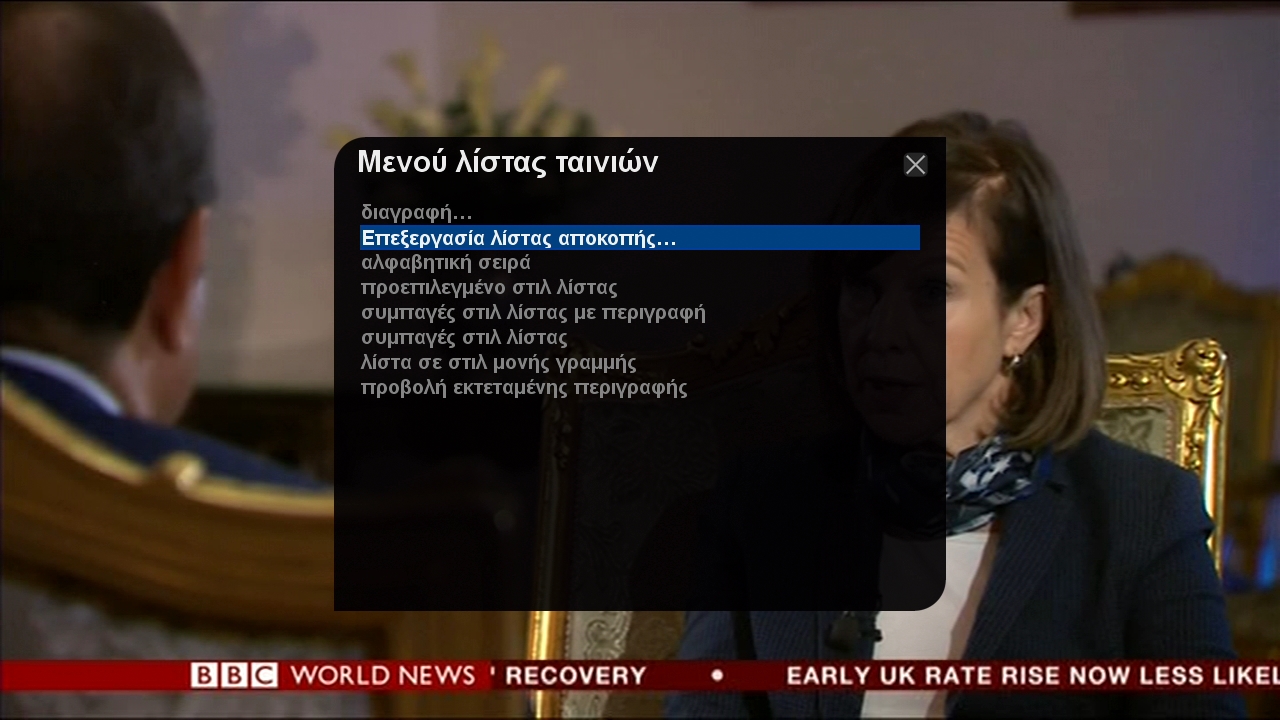
Task: Click the BBC logo in ticker
Action: [234, 675]
